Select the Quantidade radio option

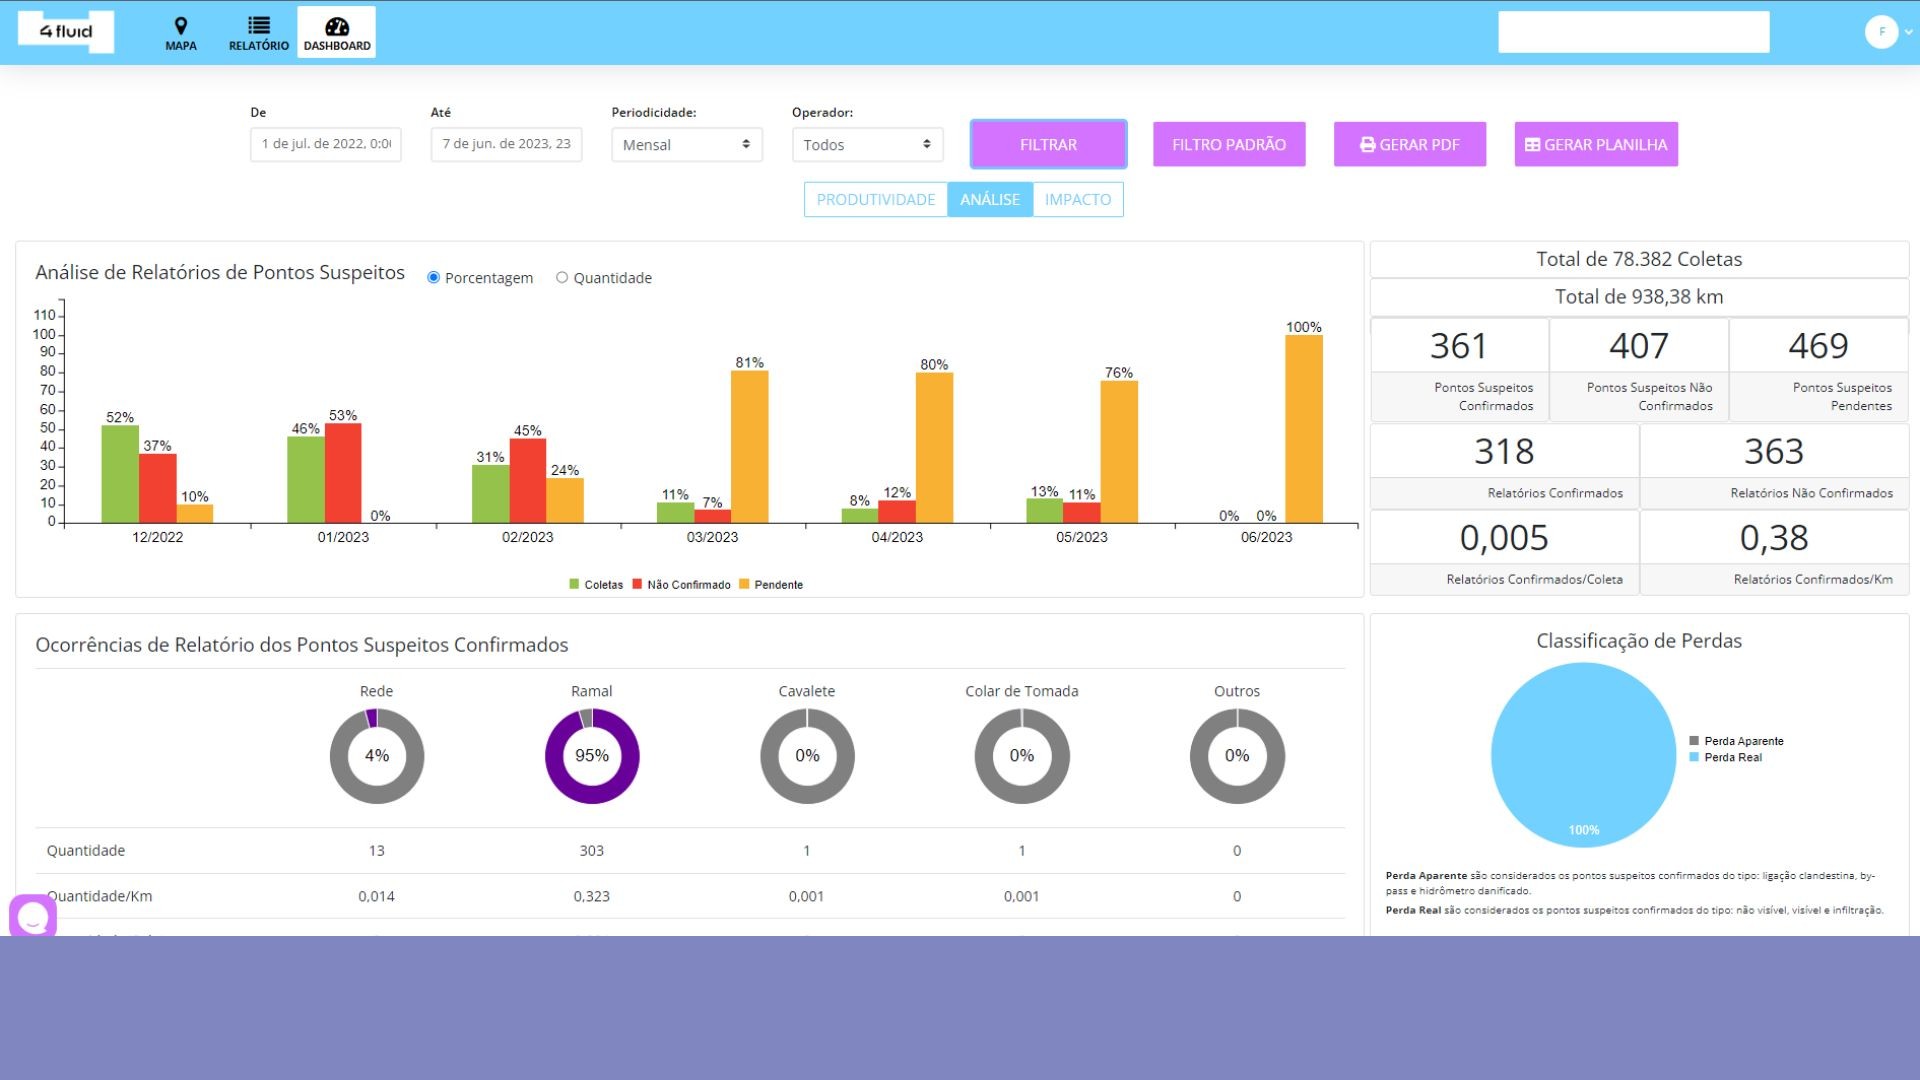562,278
